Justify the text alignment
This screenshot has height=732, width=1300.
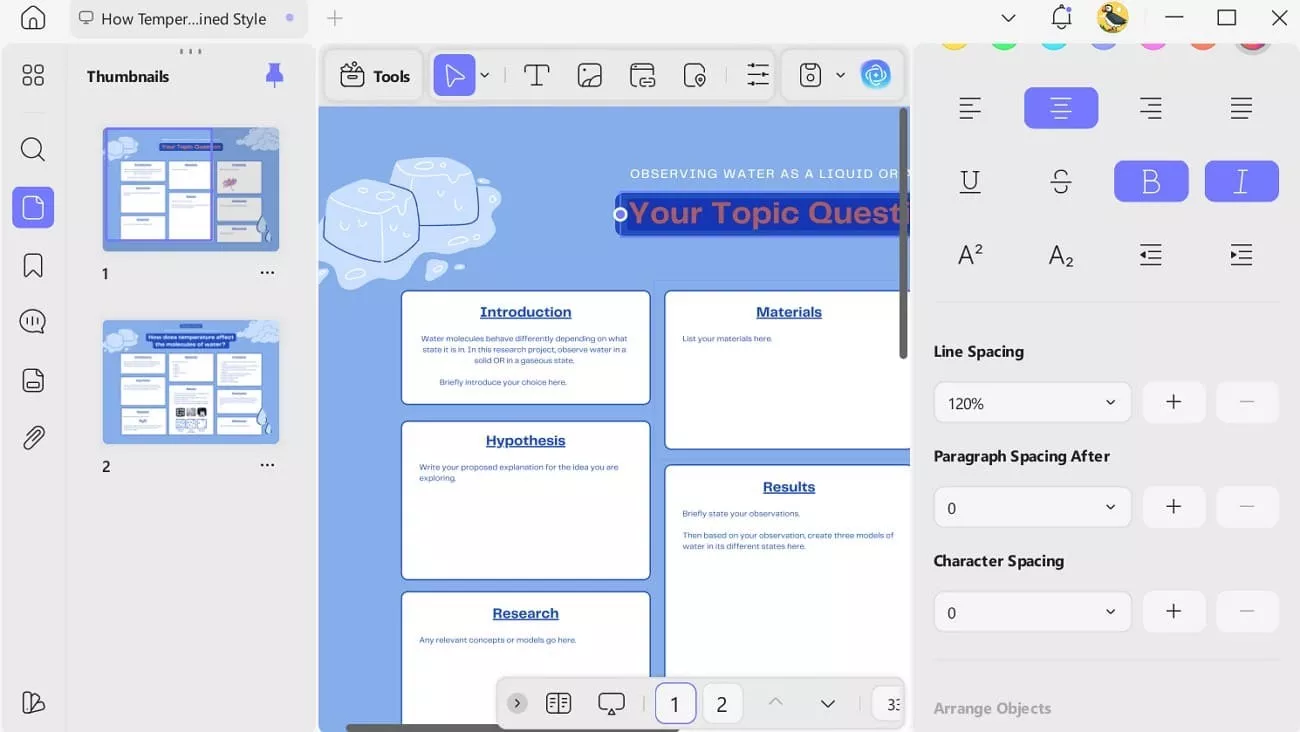[x=1241, y=108]
